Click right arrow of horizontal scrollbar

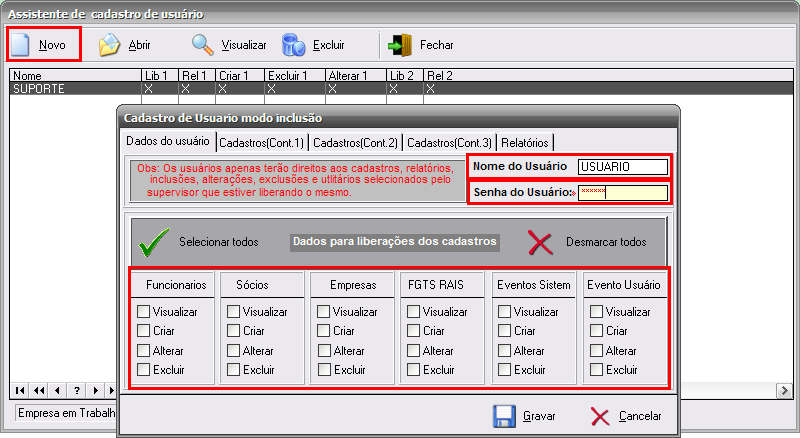(784, 391)
